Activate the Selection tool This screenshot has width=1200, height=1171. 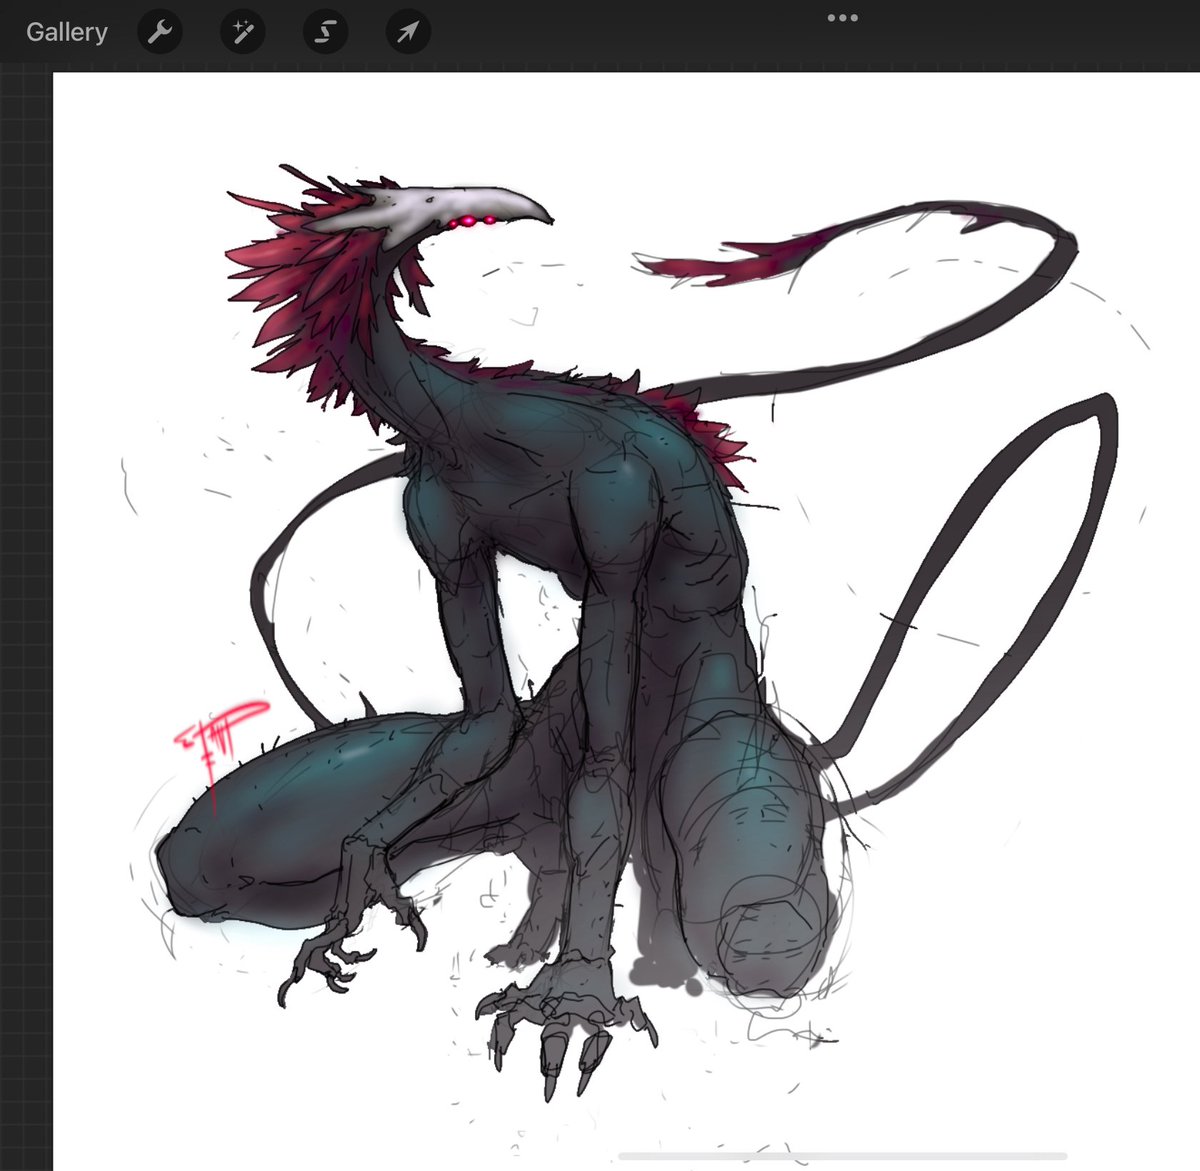click(325, 33)
